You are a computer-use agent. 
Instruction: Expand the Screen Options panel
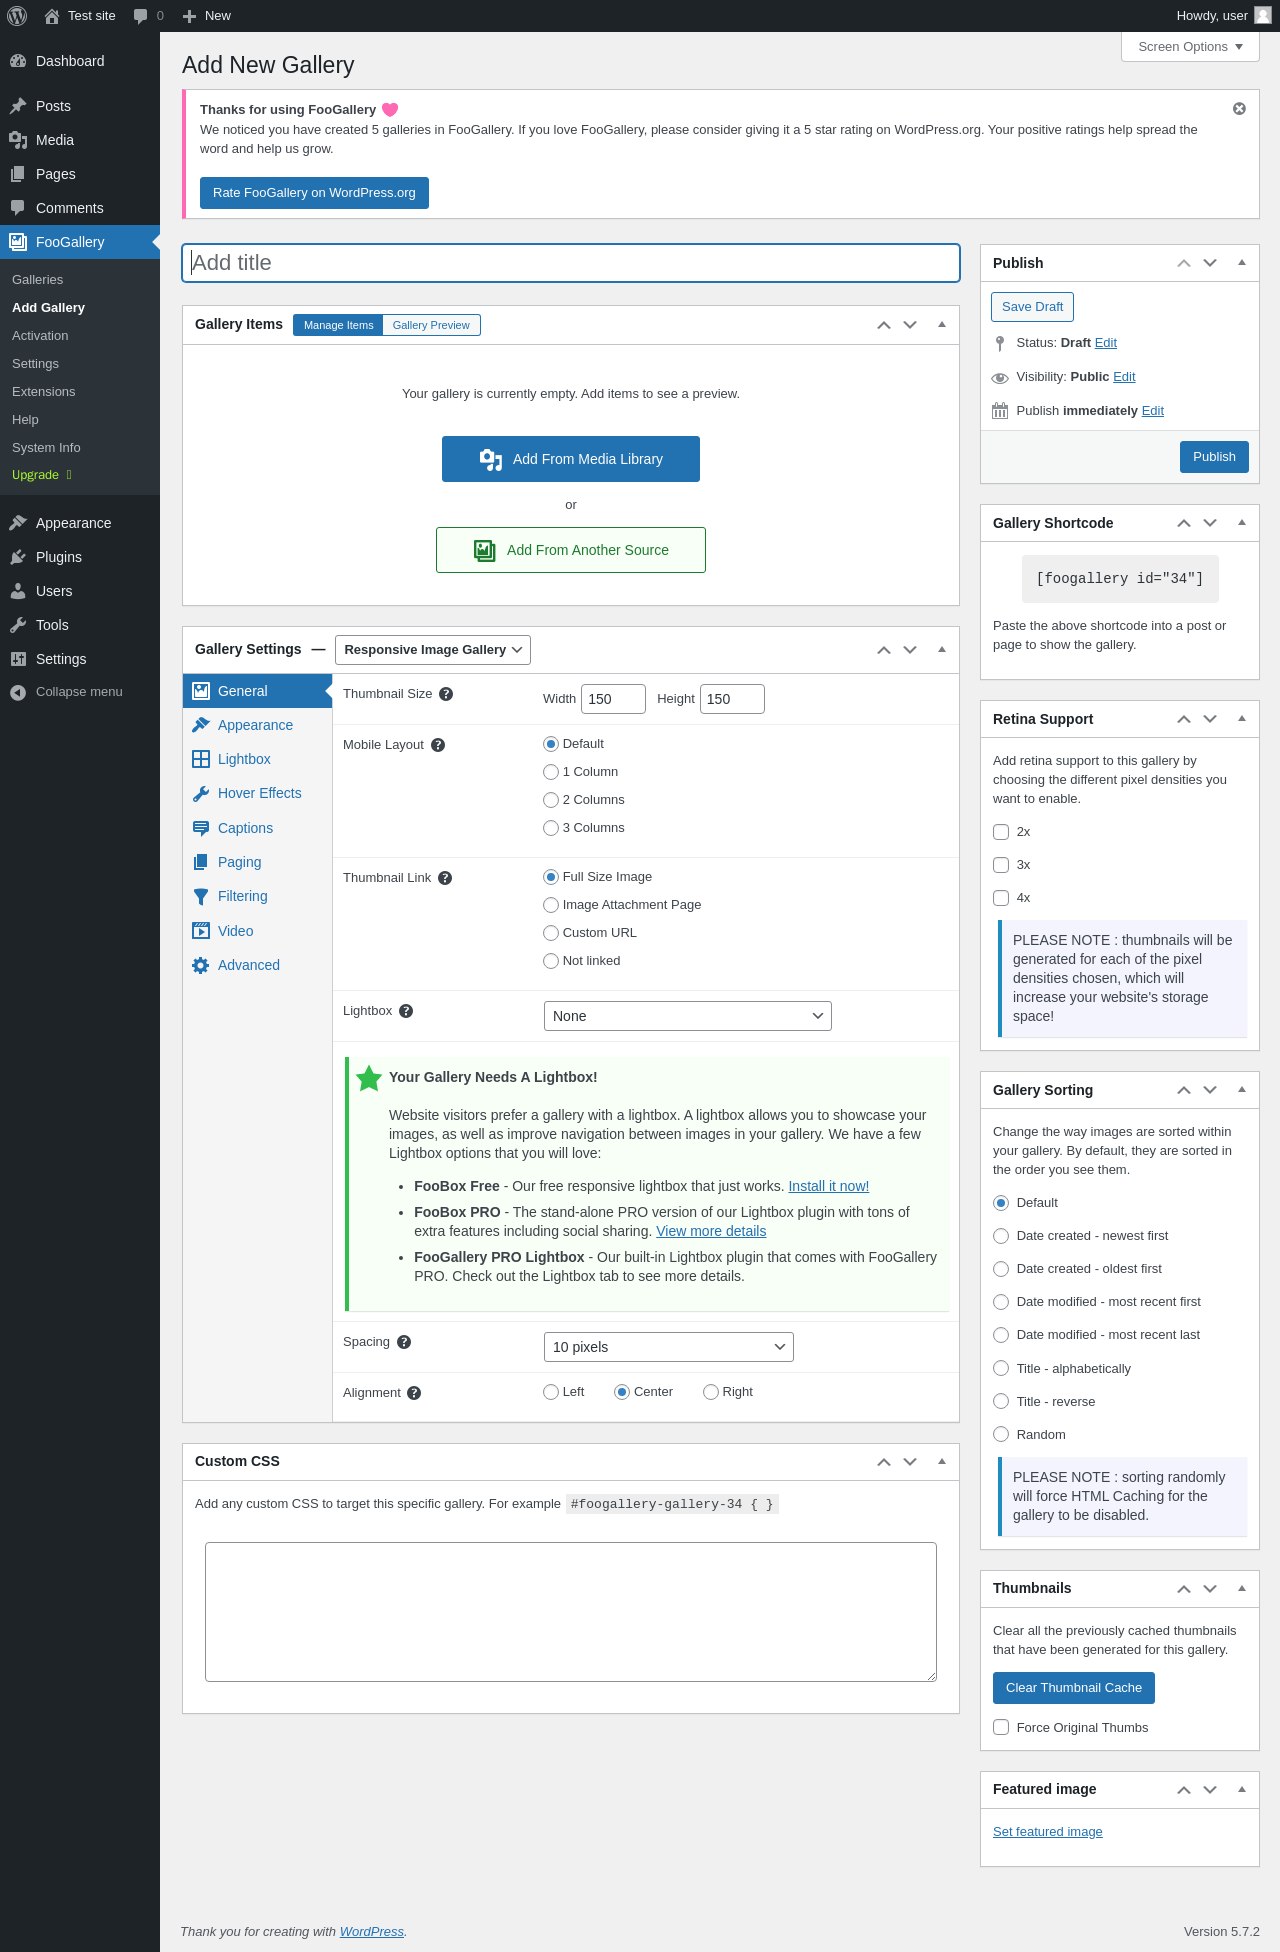[1190, 47]
